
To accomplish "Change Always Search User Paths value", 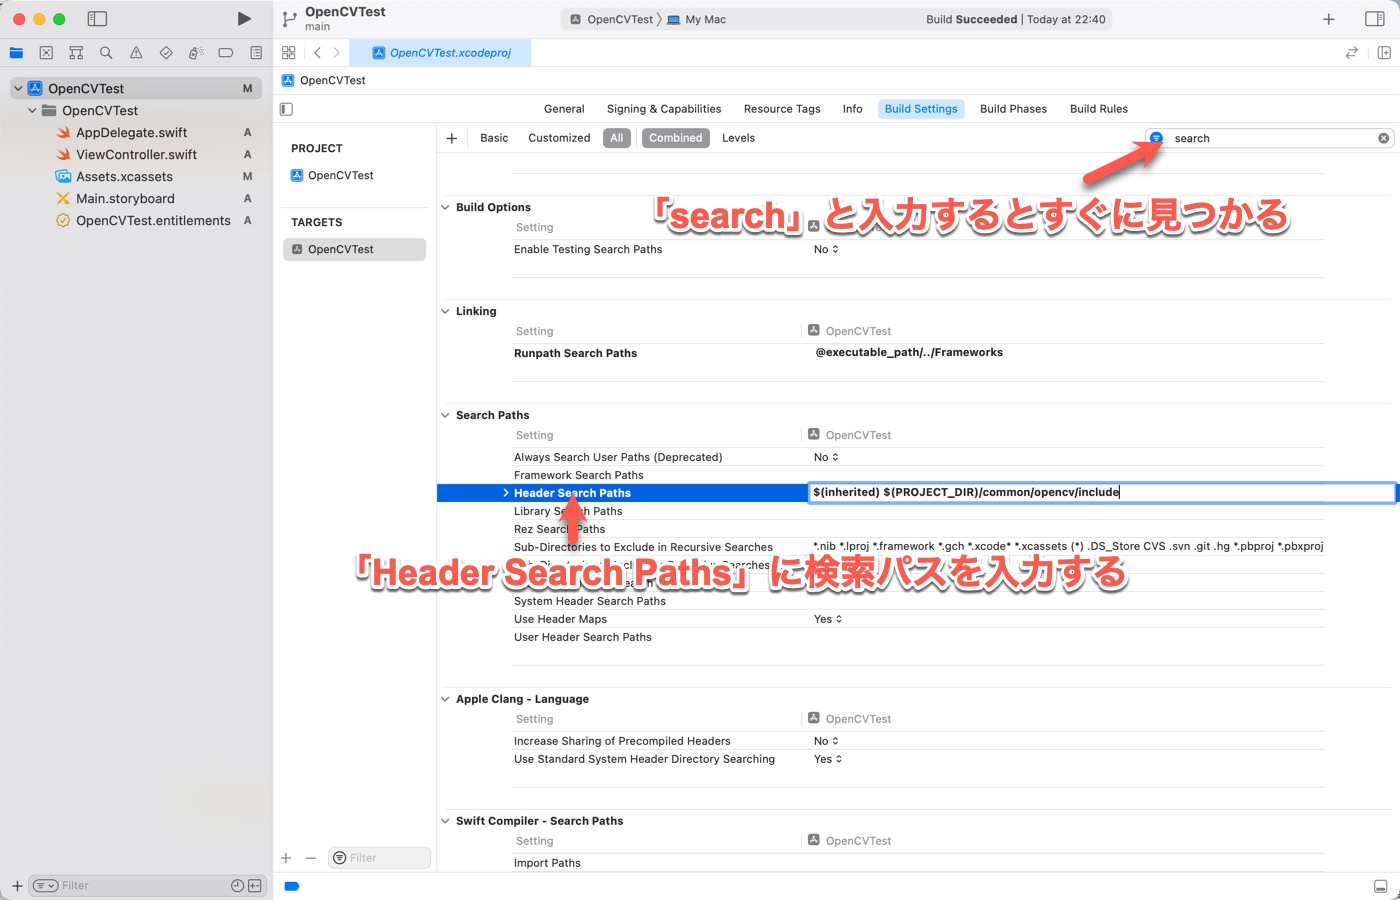I will click(826, 457).
